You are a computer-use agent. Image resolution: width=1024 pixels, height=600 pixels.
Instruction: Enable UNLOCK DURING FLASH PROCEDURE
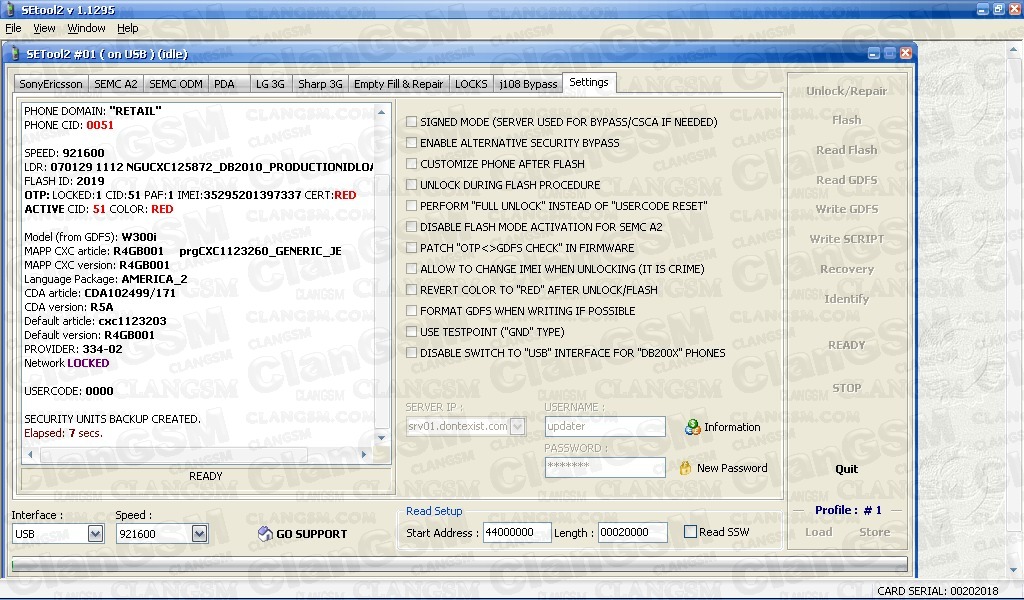pos(411,185)
